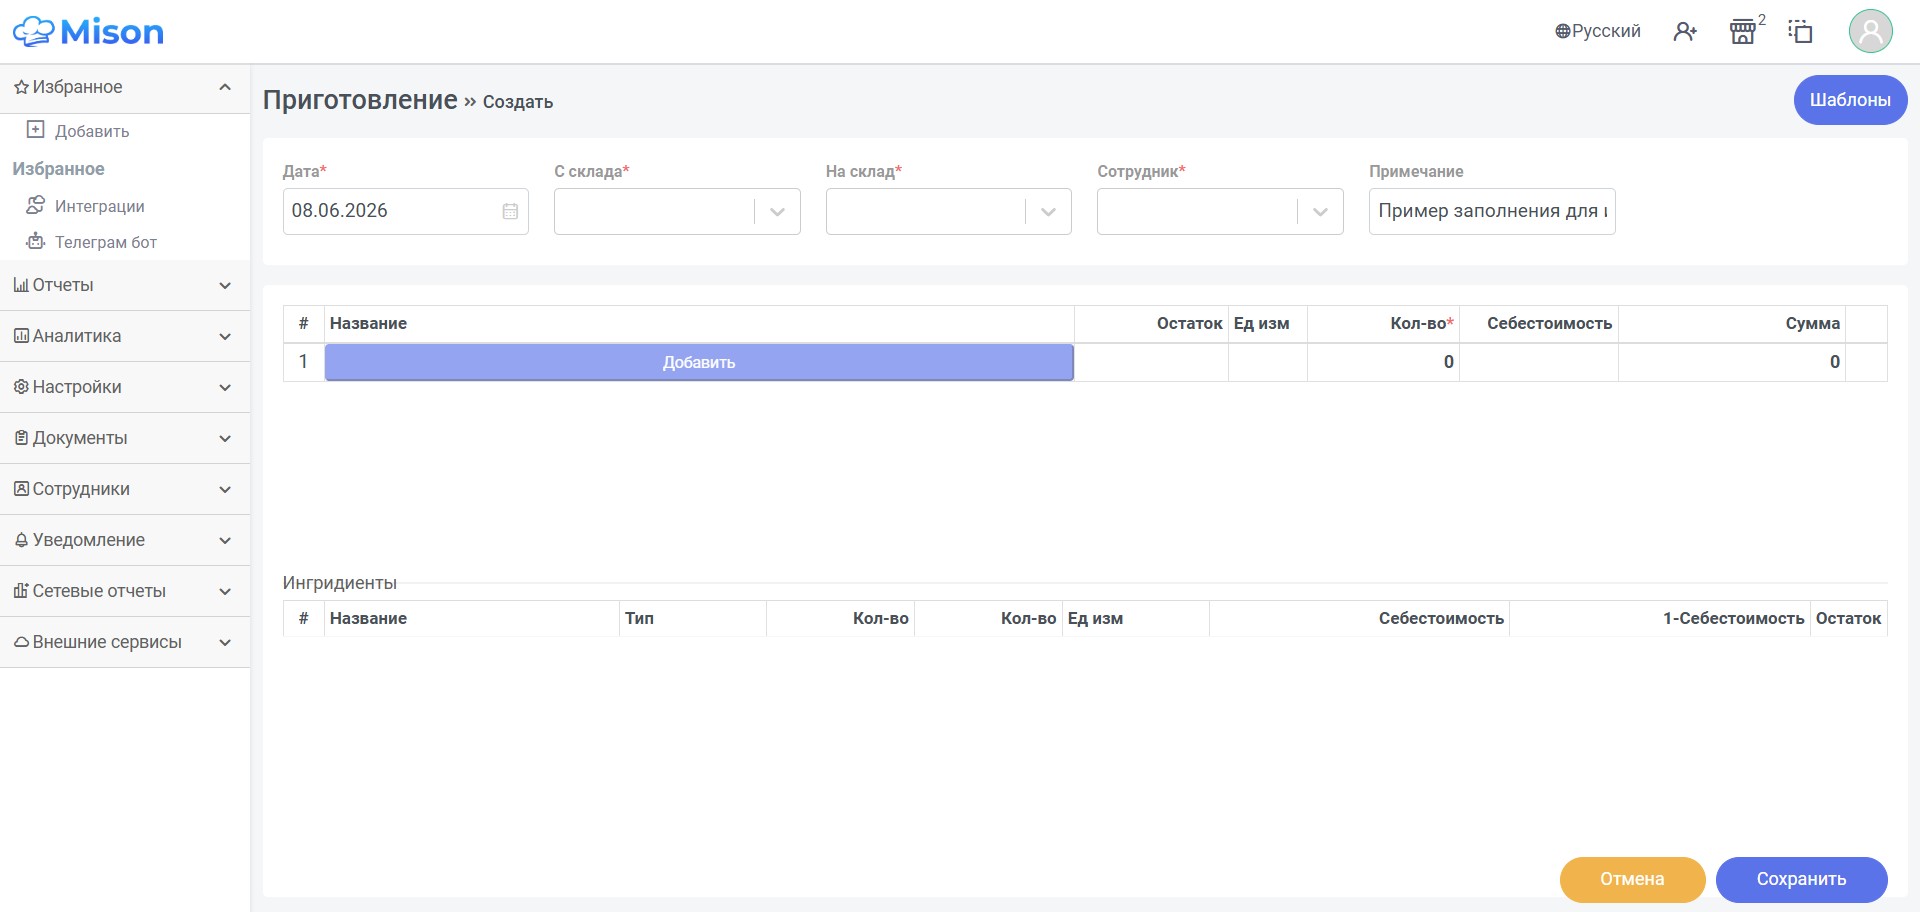Open the user avatar profile menu

(1870, 31)
